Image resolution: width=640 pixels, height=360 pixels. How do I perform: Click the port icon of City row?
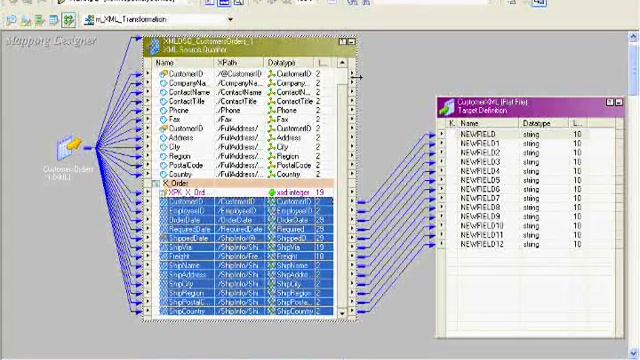pos(163,147)
